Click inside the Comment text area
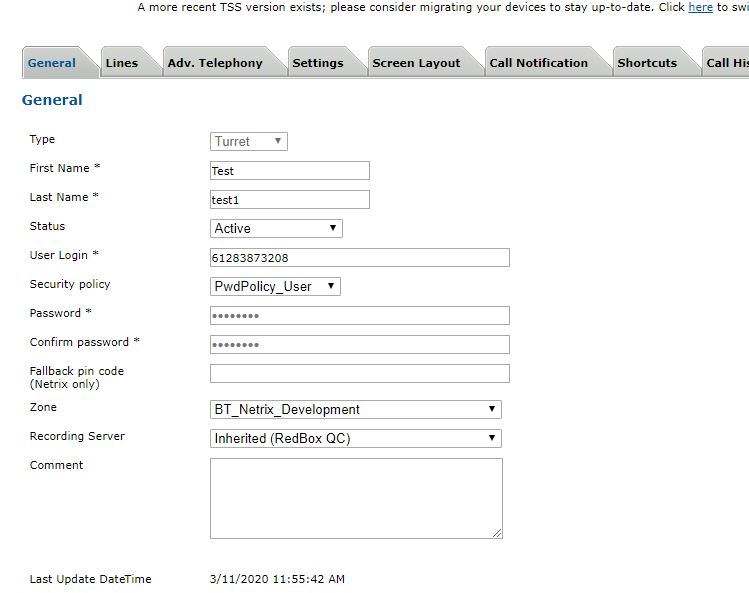Screen dimensions: 749x593 (x=356, y=498)
